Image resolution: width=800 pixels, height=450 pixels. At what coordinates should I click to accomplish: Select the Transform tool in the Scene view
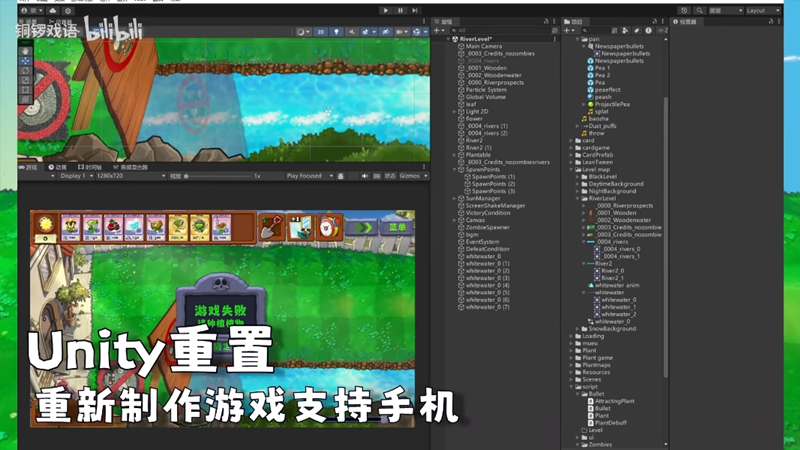[x=26, y=99]
